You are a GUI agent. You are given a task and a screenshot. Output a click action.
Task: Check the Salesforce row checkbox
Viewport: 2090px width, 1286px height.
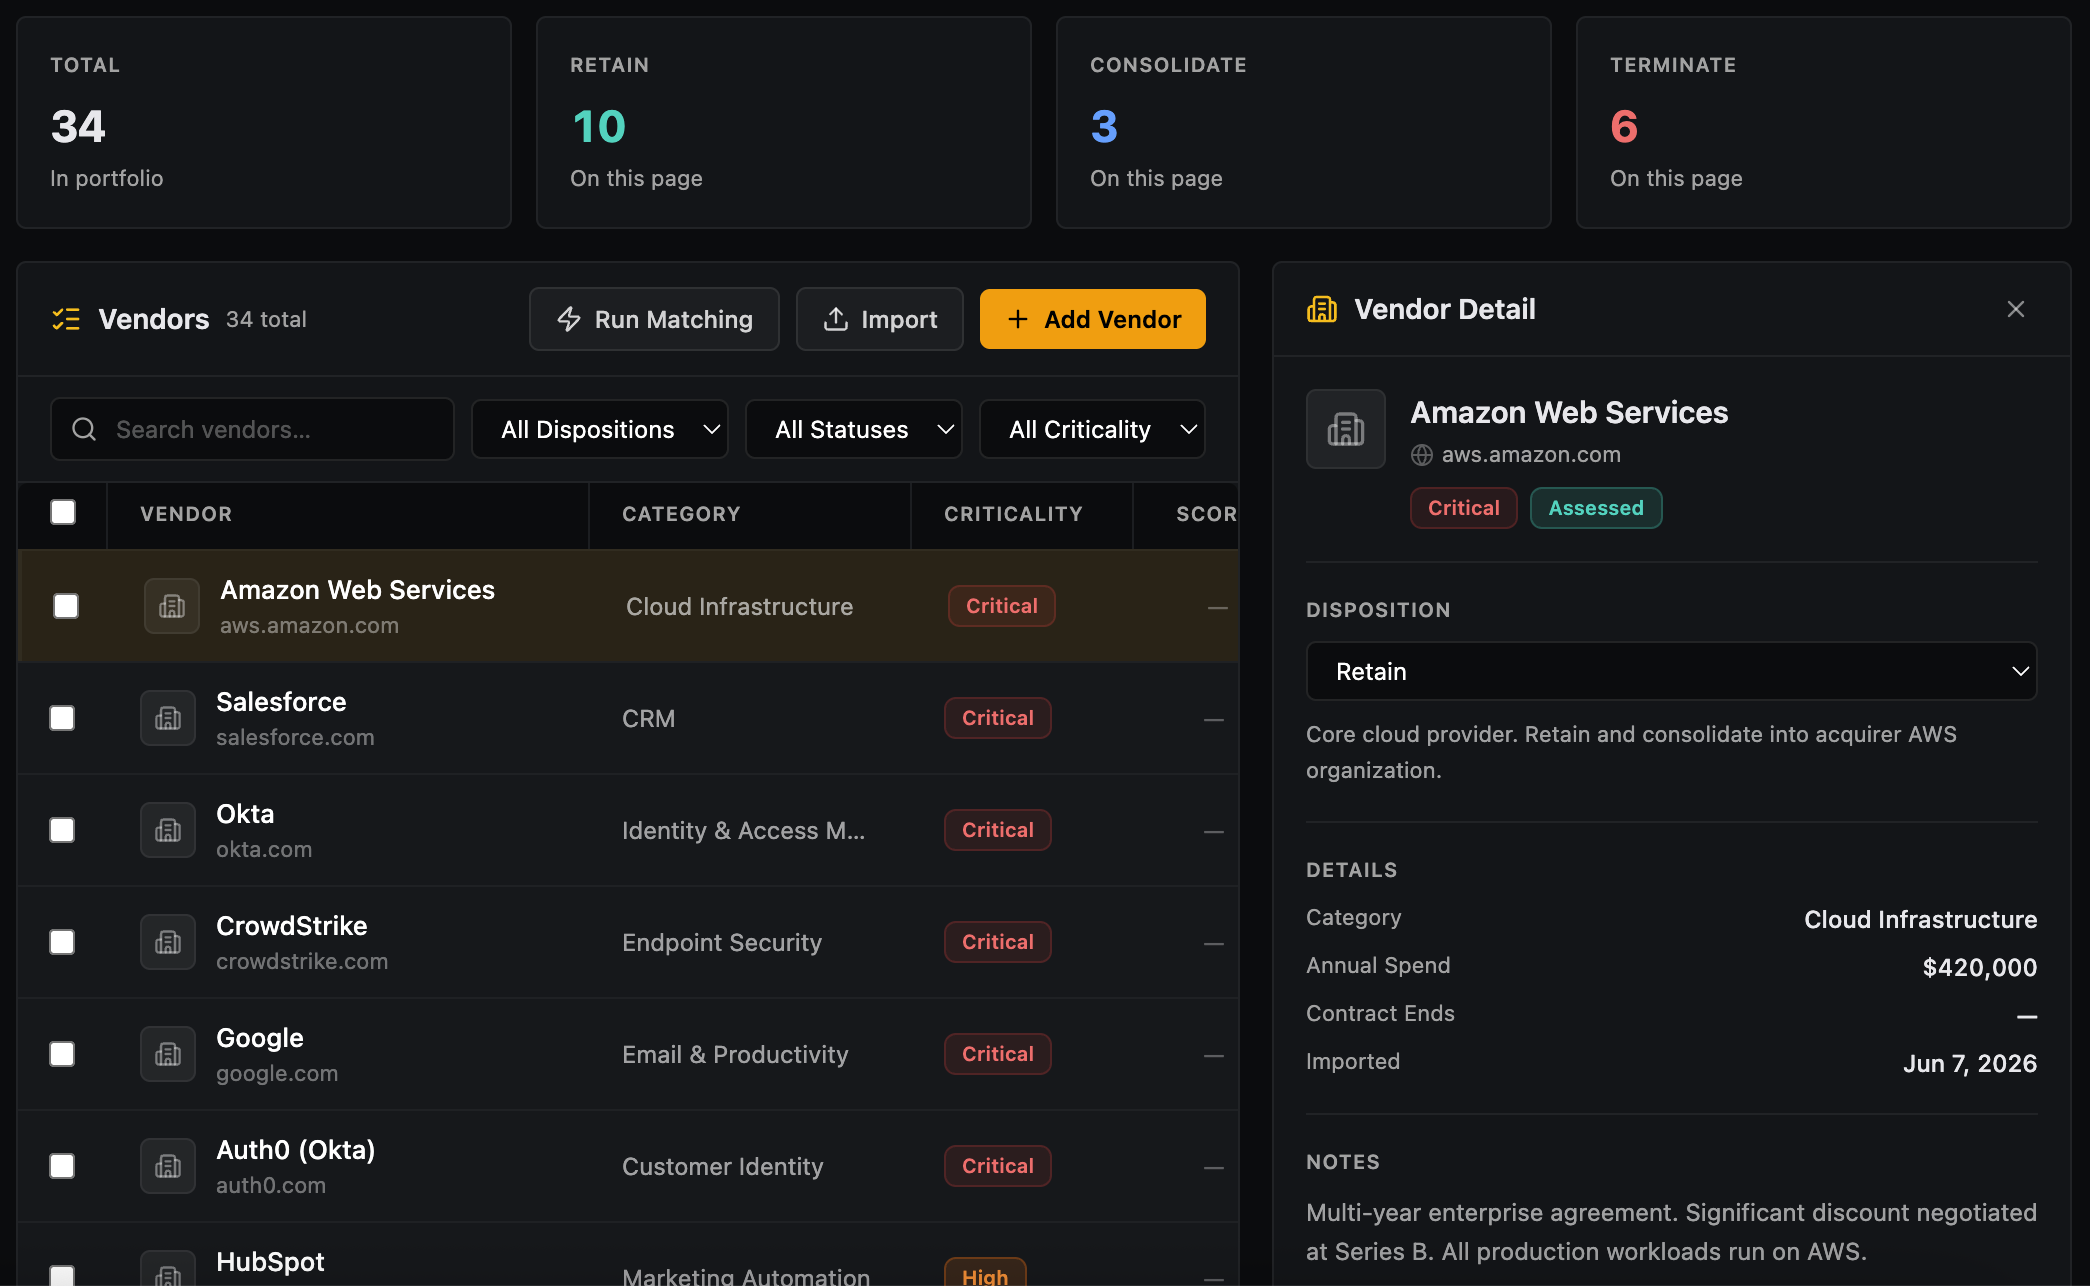coord(62,718)
